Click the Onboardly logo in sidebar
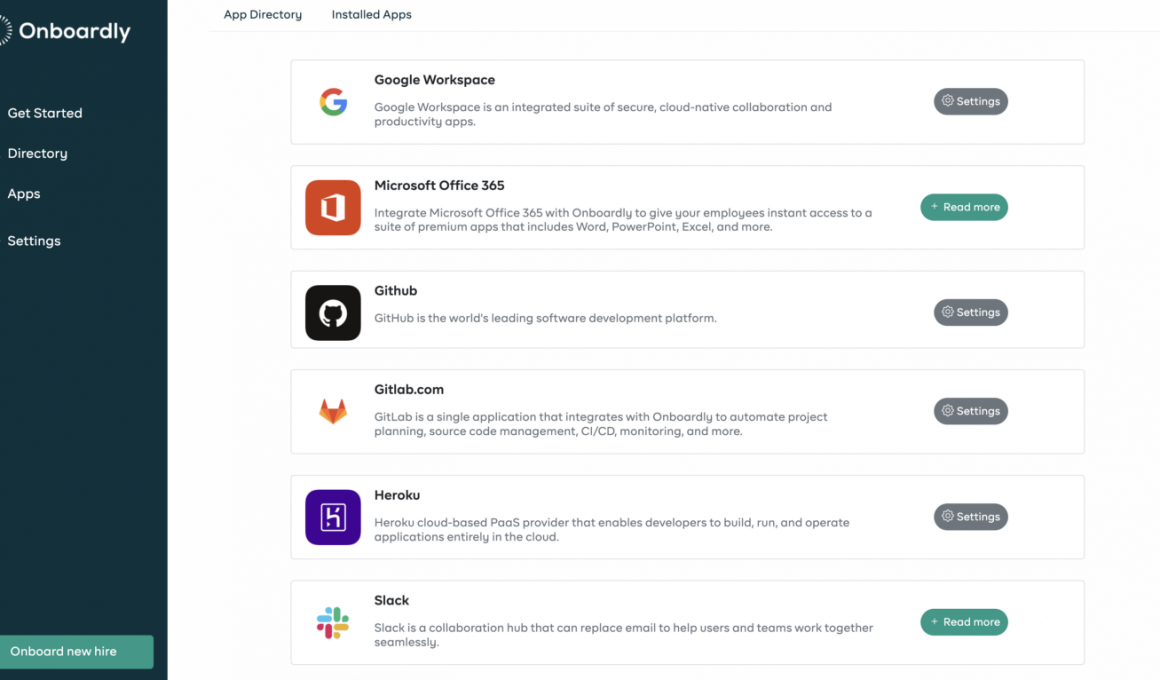Viewport: 1160px width, 680px height. [65, 31]
